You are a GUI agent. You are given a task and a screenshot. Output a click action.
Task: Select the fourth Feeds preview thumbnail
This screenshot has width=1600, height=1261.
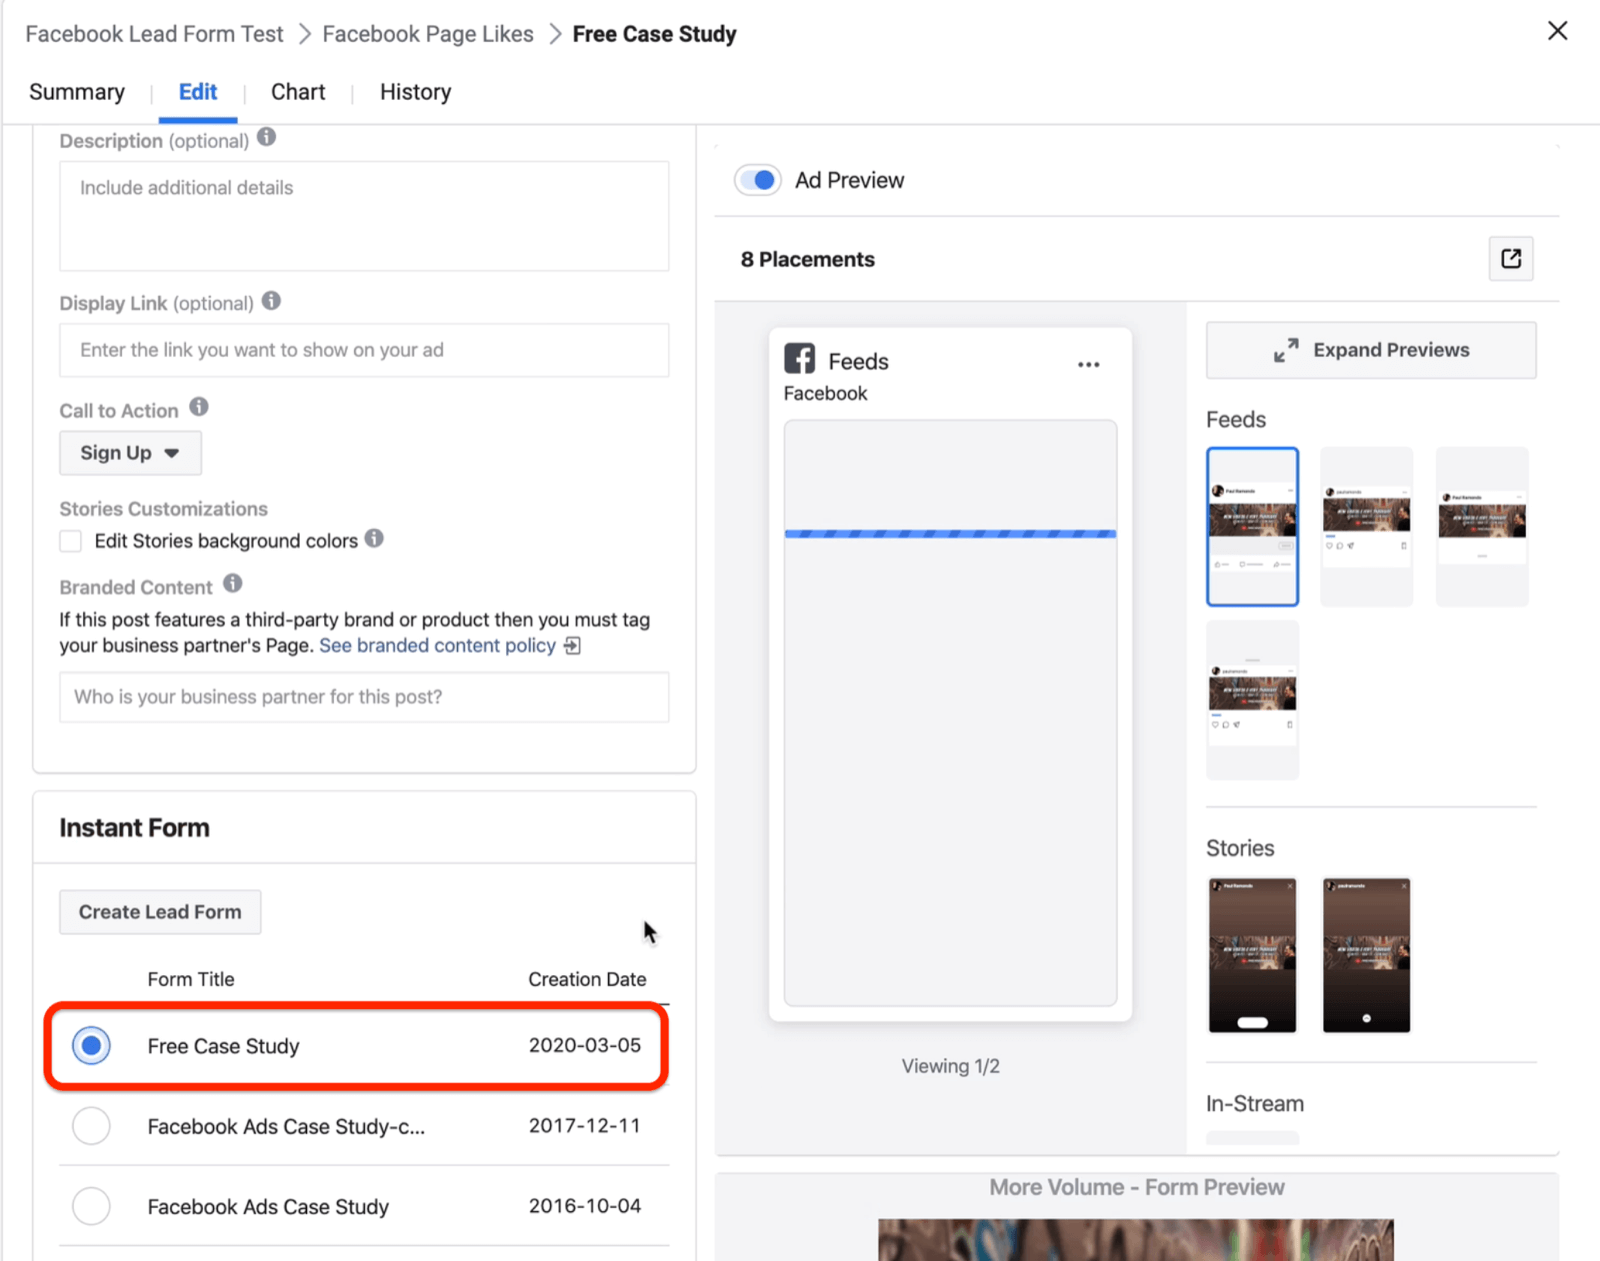1252,700
